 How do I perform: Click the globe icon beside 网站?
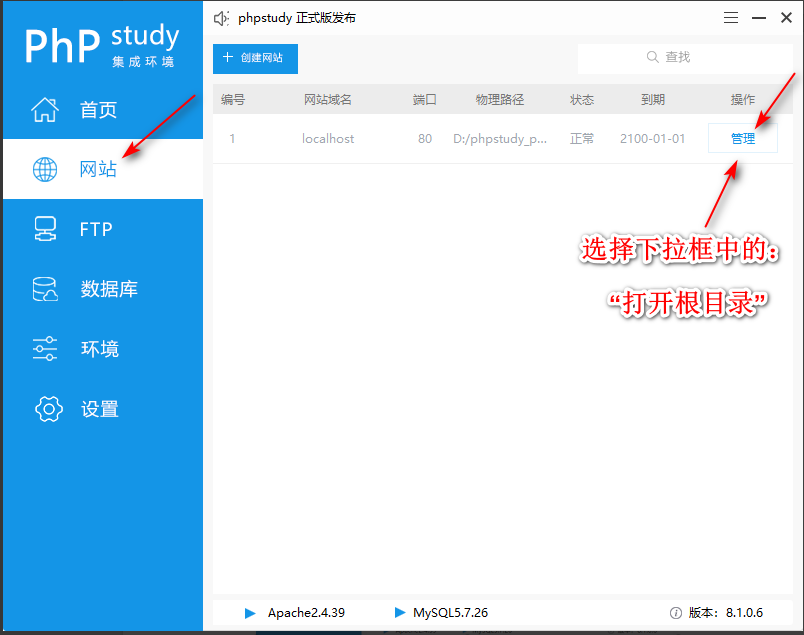45,169
